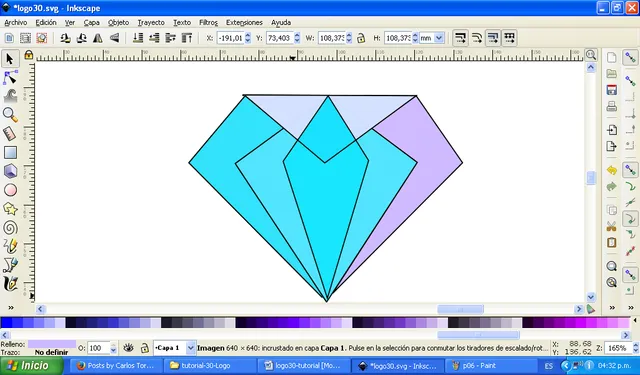Select the 3D Box tool
Viewport: 640px width, 375px height.
click(10, 171)
